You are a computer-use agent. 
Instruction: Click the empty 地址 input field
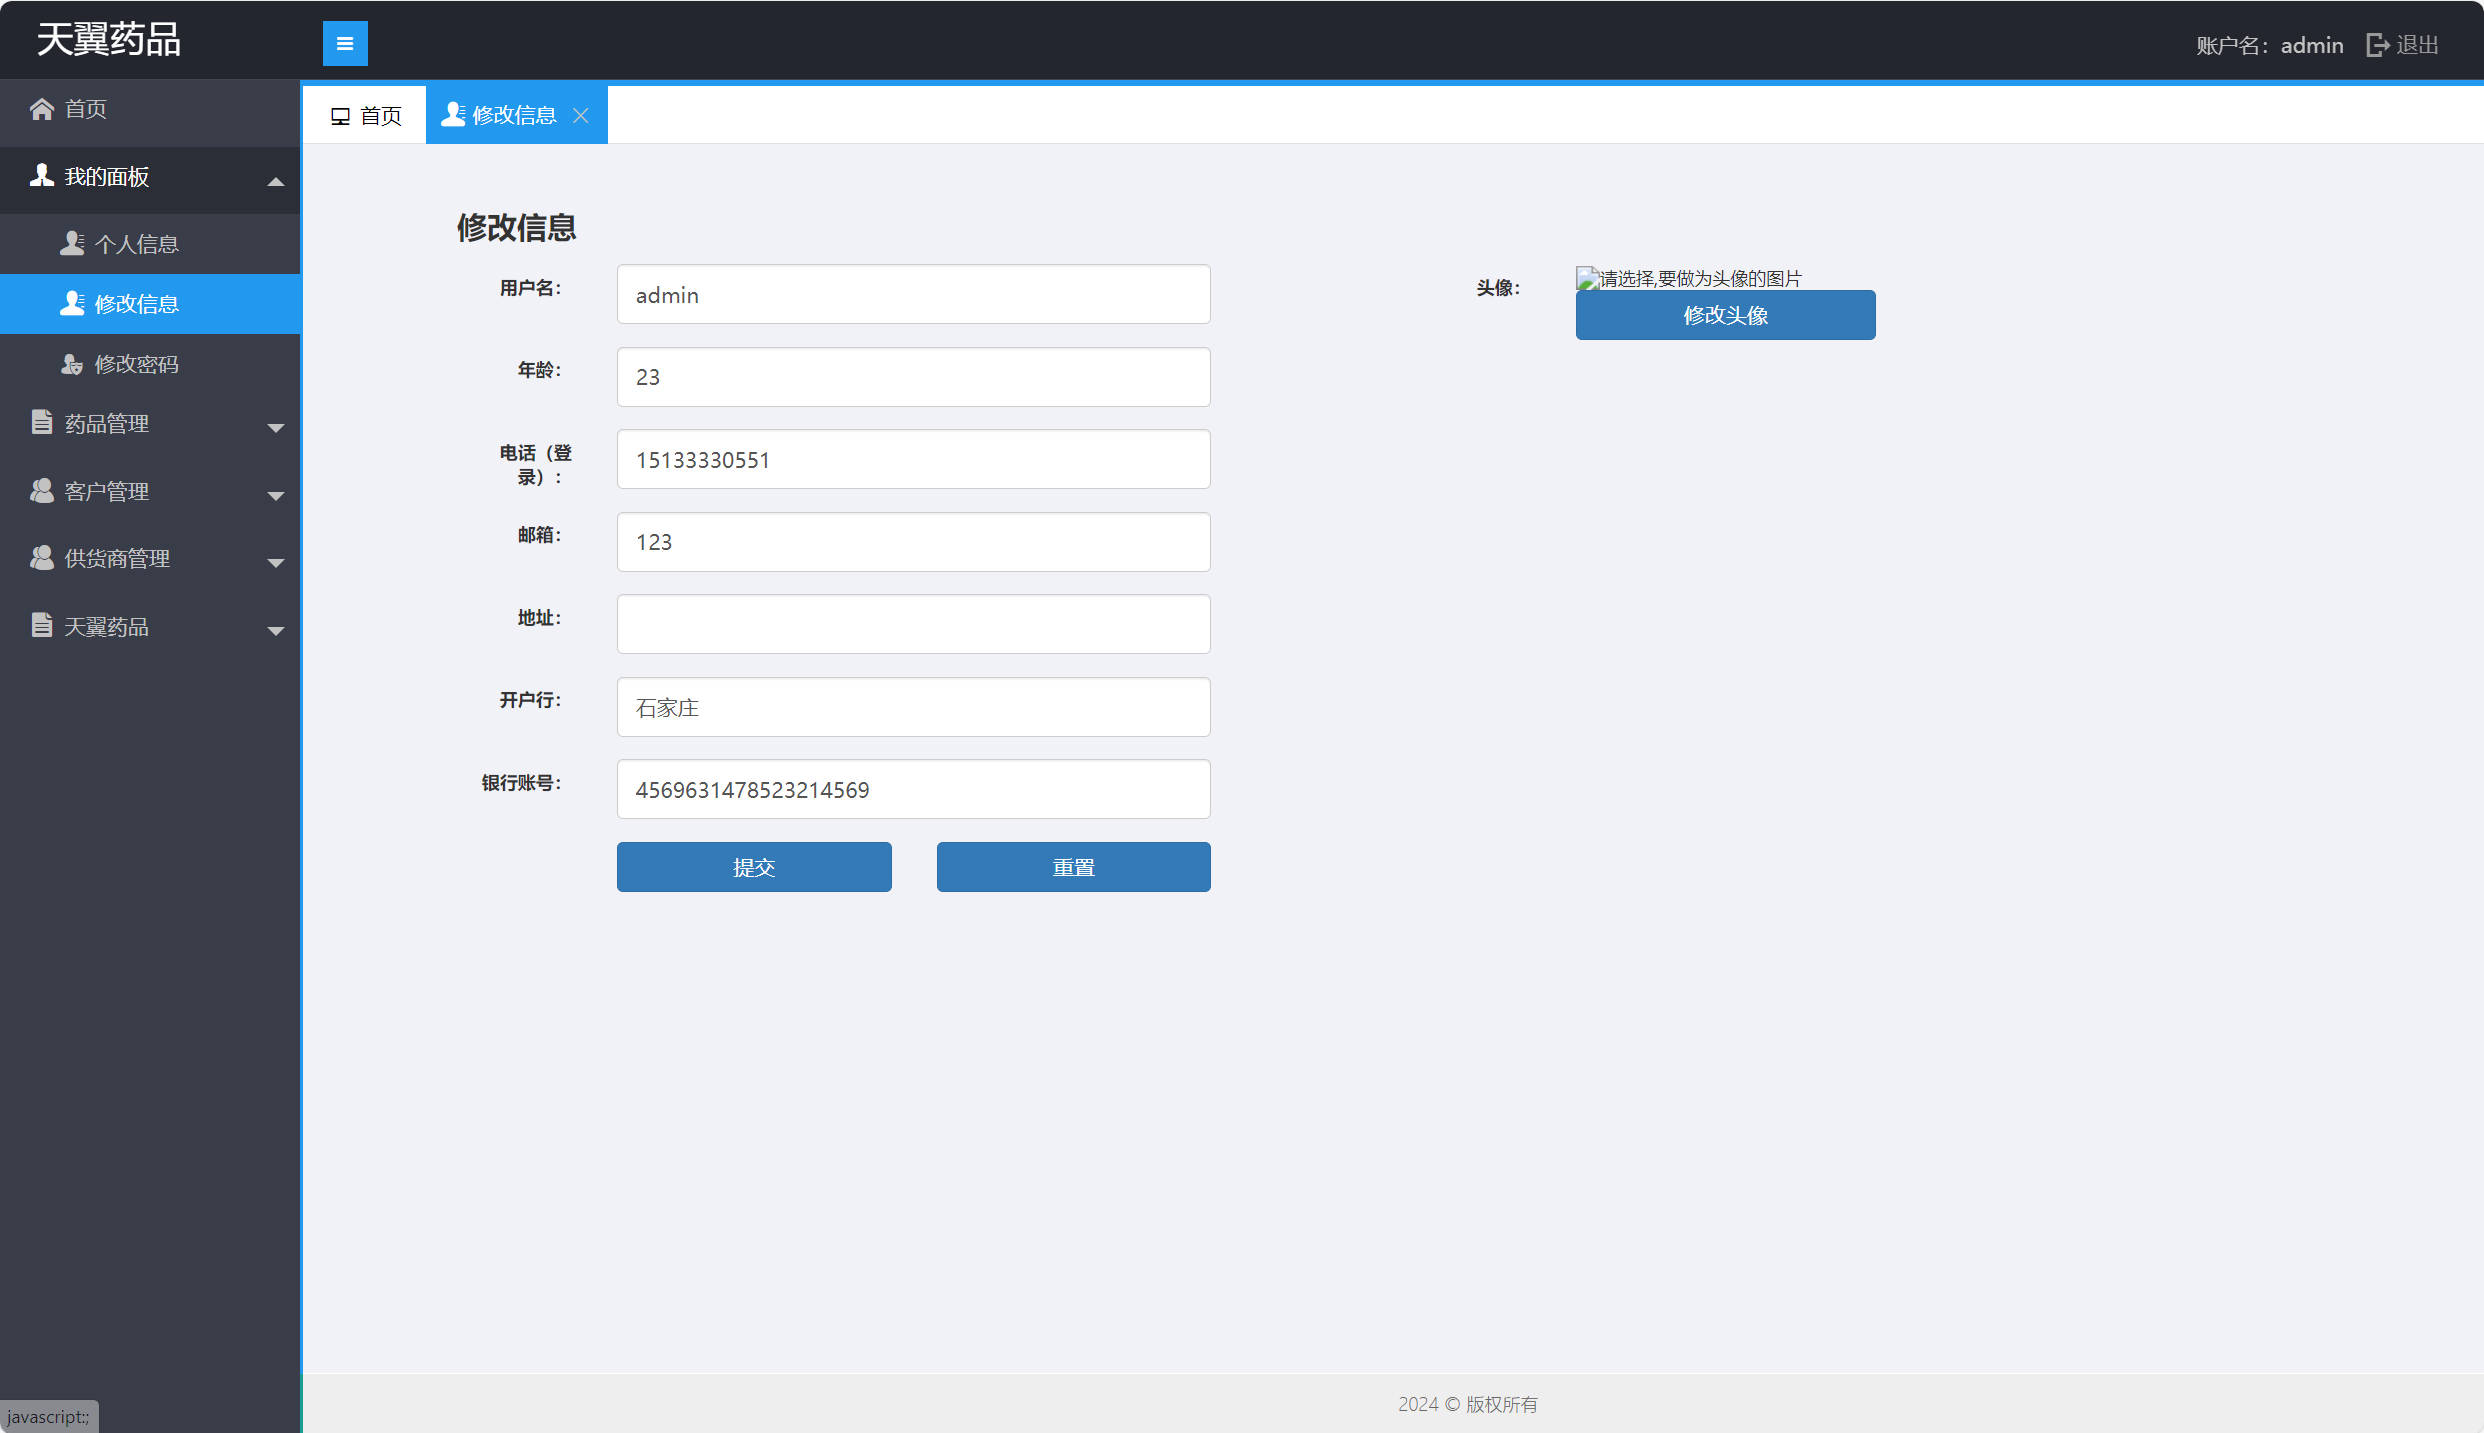click(x=913, y=624)
